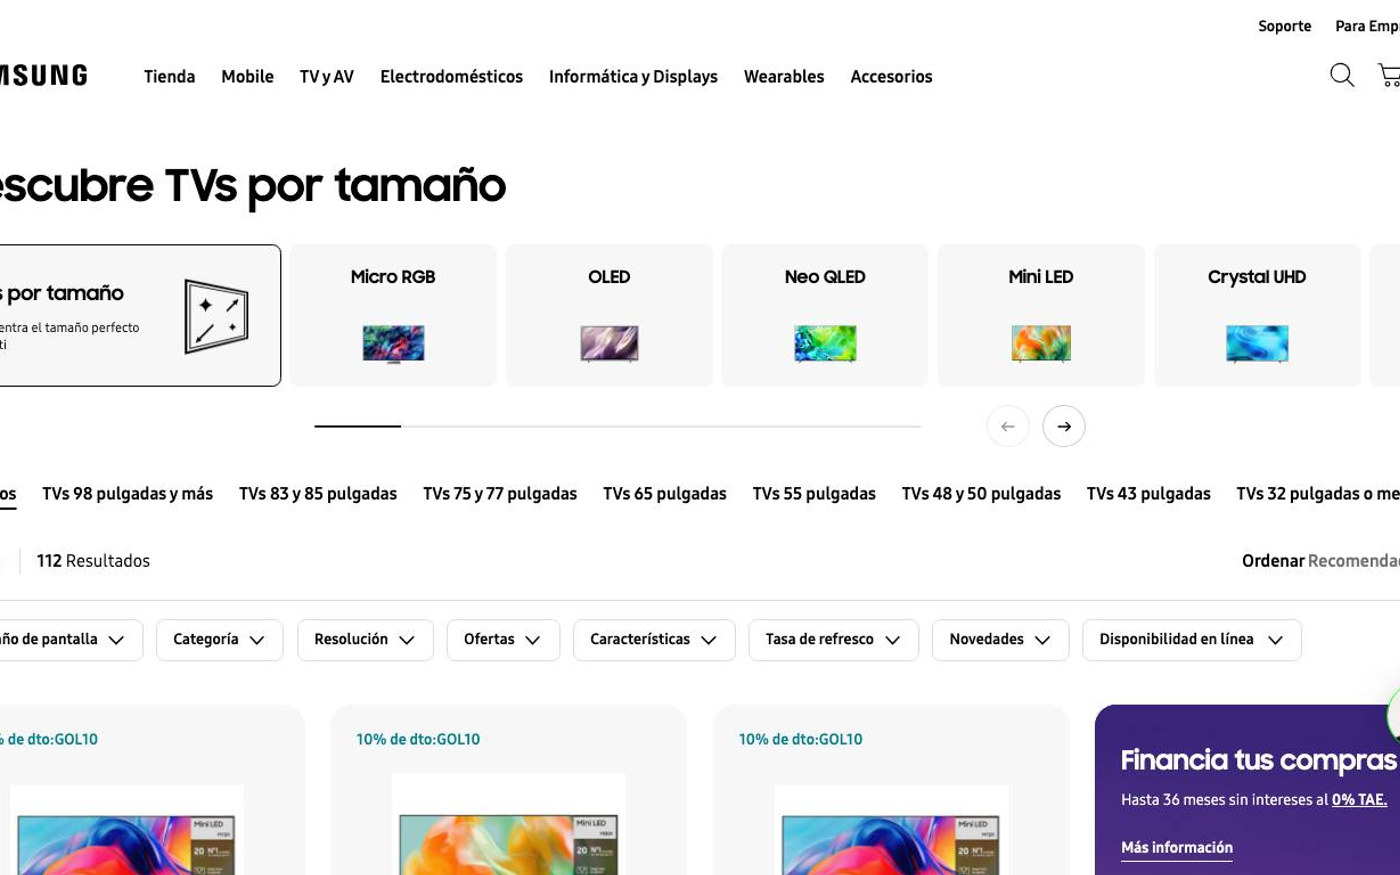Open the Micro RGB category card
Screen dimensions: 1400x875
click(393, 315)
